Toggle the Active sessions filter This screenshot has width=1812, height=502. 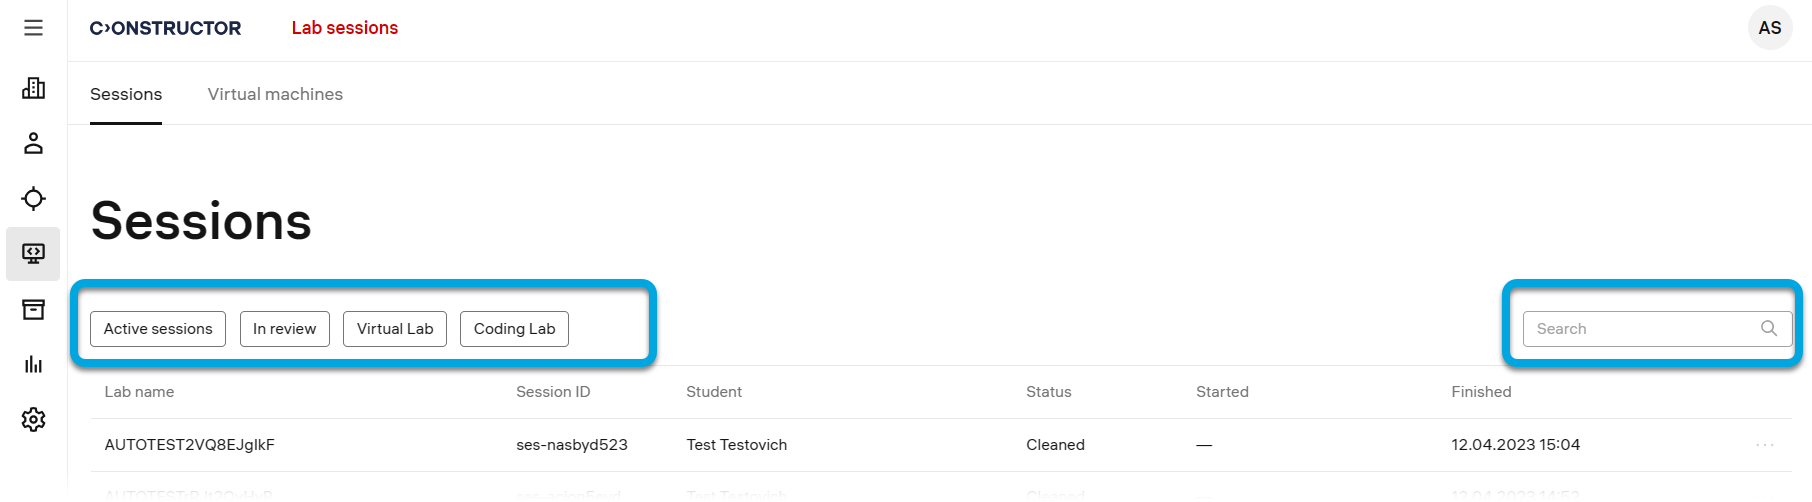click(158, 329)
